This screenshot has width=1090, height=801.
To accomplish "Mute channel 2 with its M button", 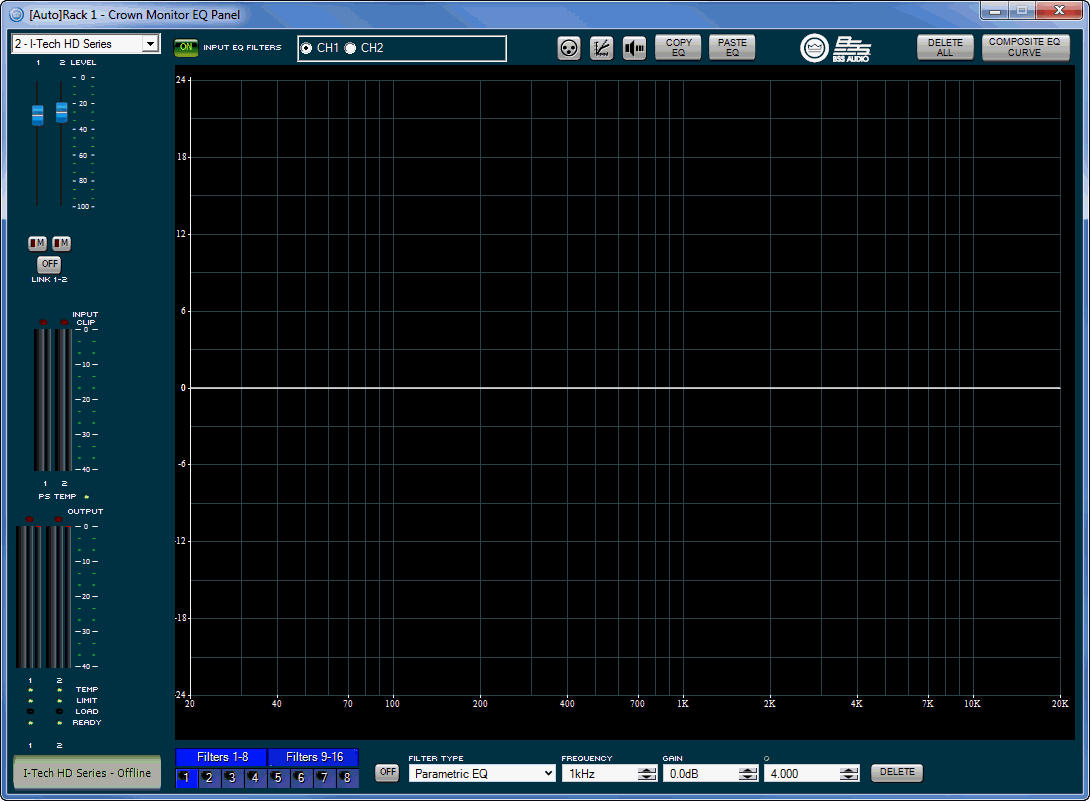I will click(61, 243).
